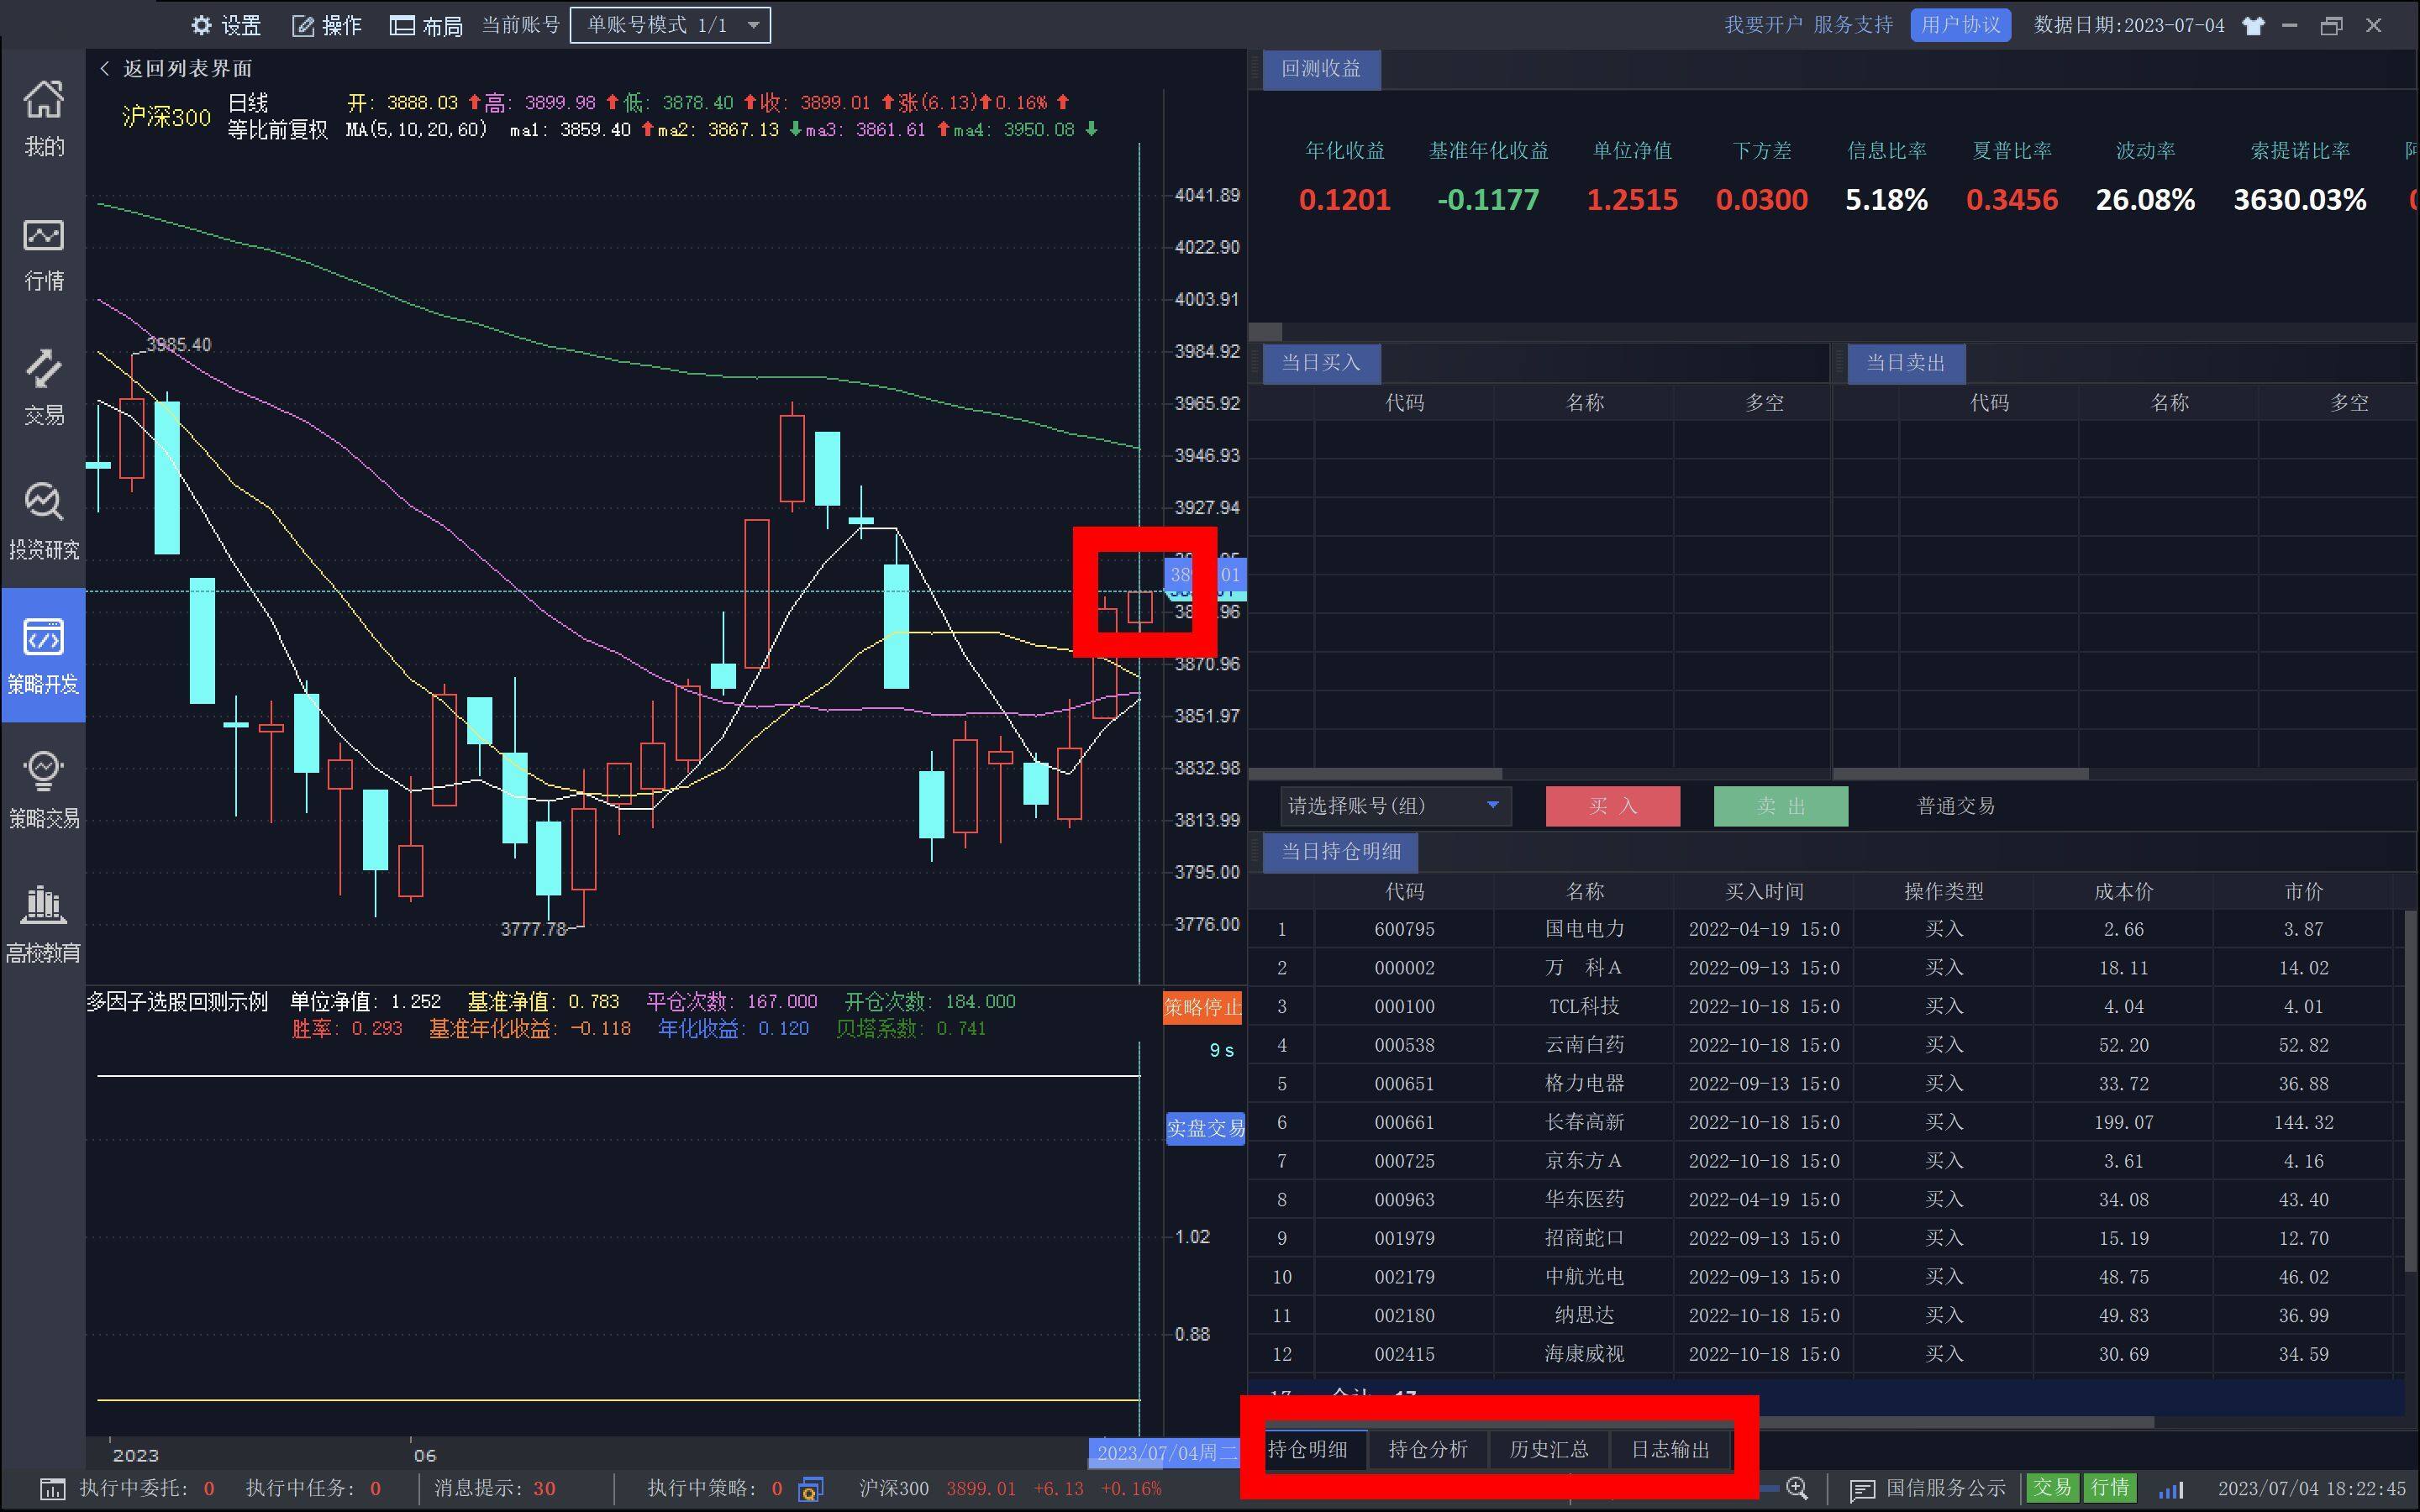Open the 设置 gear settings
The height and width of the screenshot is (1512, 2420).
tap(226, 25)
